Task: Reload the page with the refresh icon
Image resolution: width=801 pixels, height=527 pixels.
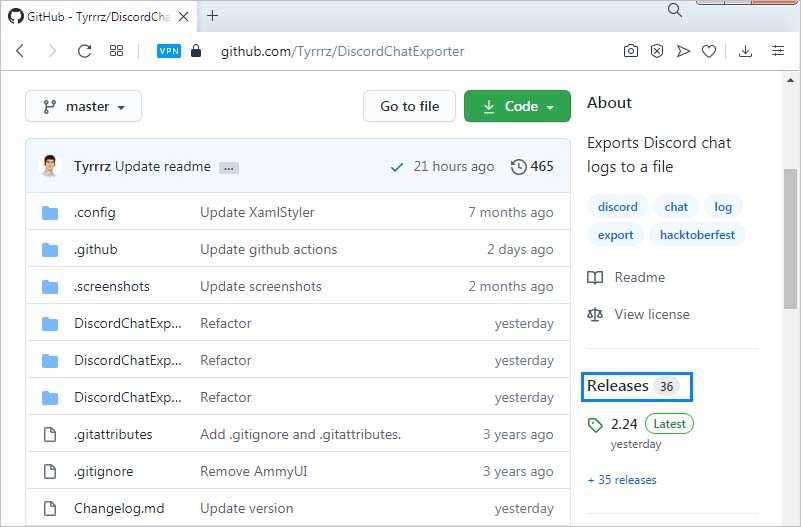Action: click(84, 51)
